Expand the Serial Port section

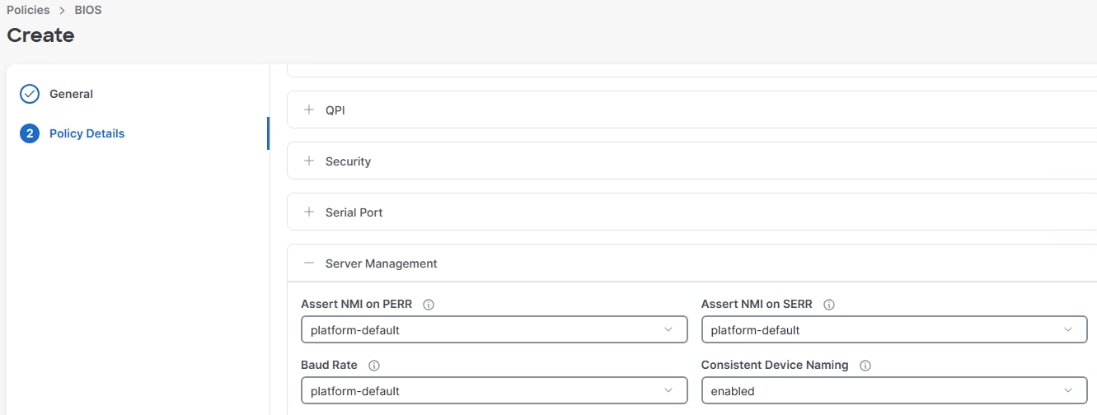coord(309,212)
